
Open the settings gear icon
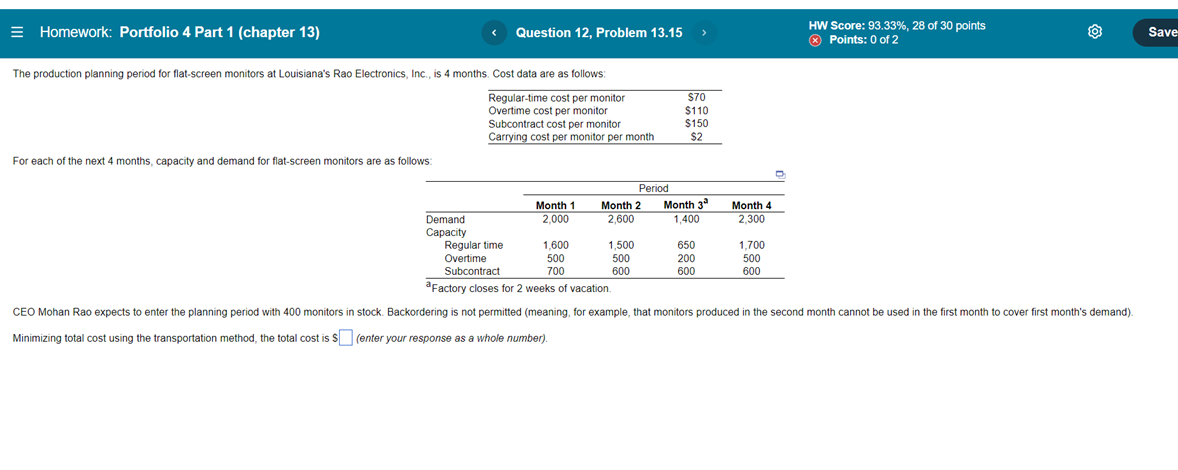tap(1095, 32)
